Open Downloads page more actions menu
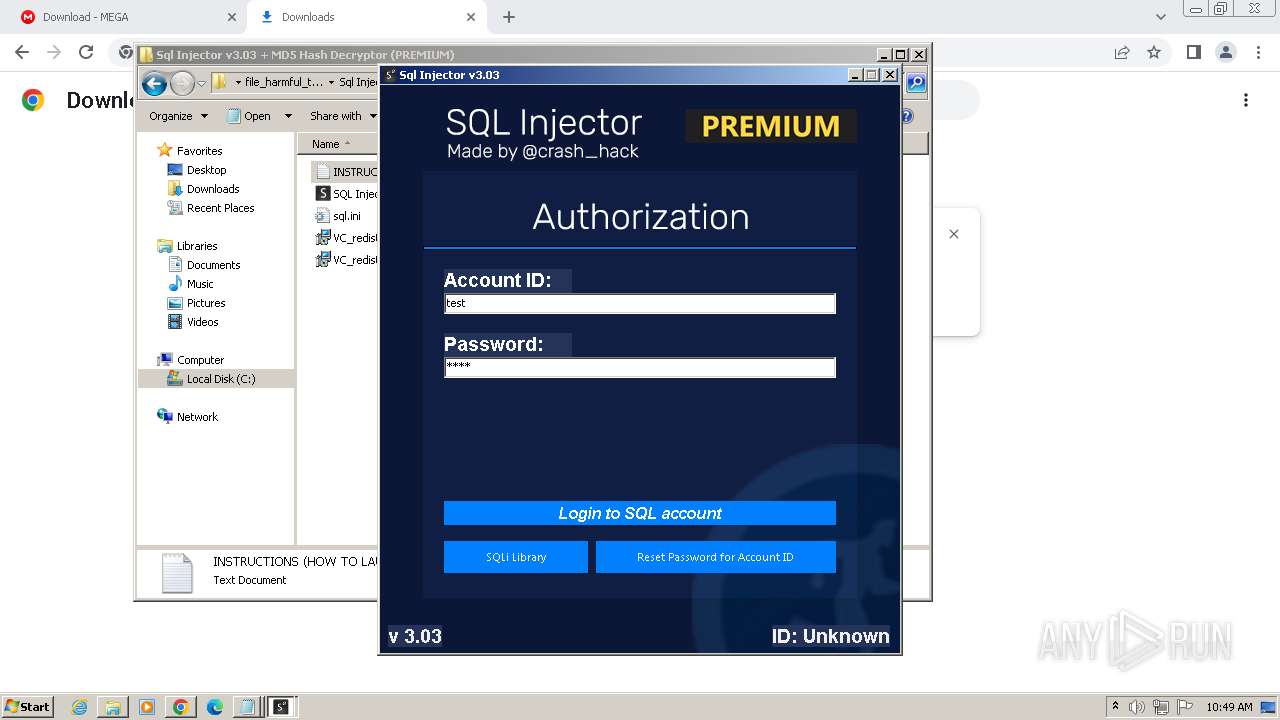This screenshot has height=720, width=1280. pyautogui.click(x=1246, y=100)
